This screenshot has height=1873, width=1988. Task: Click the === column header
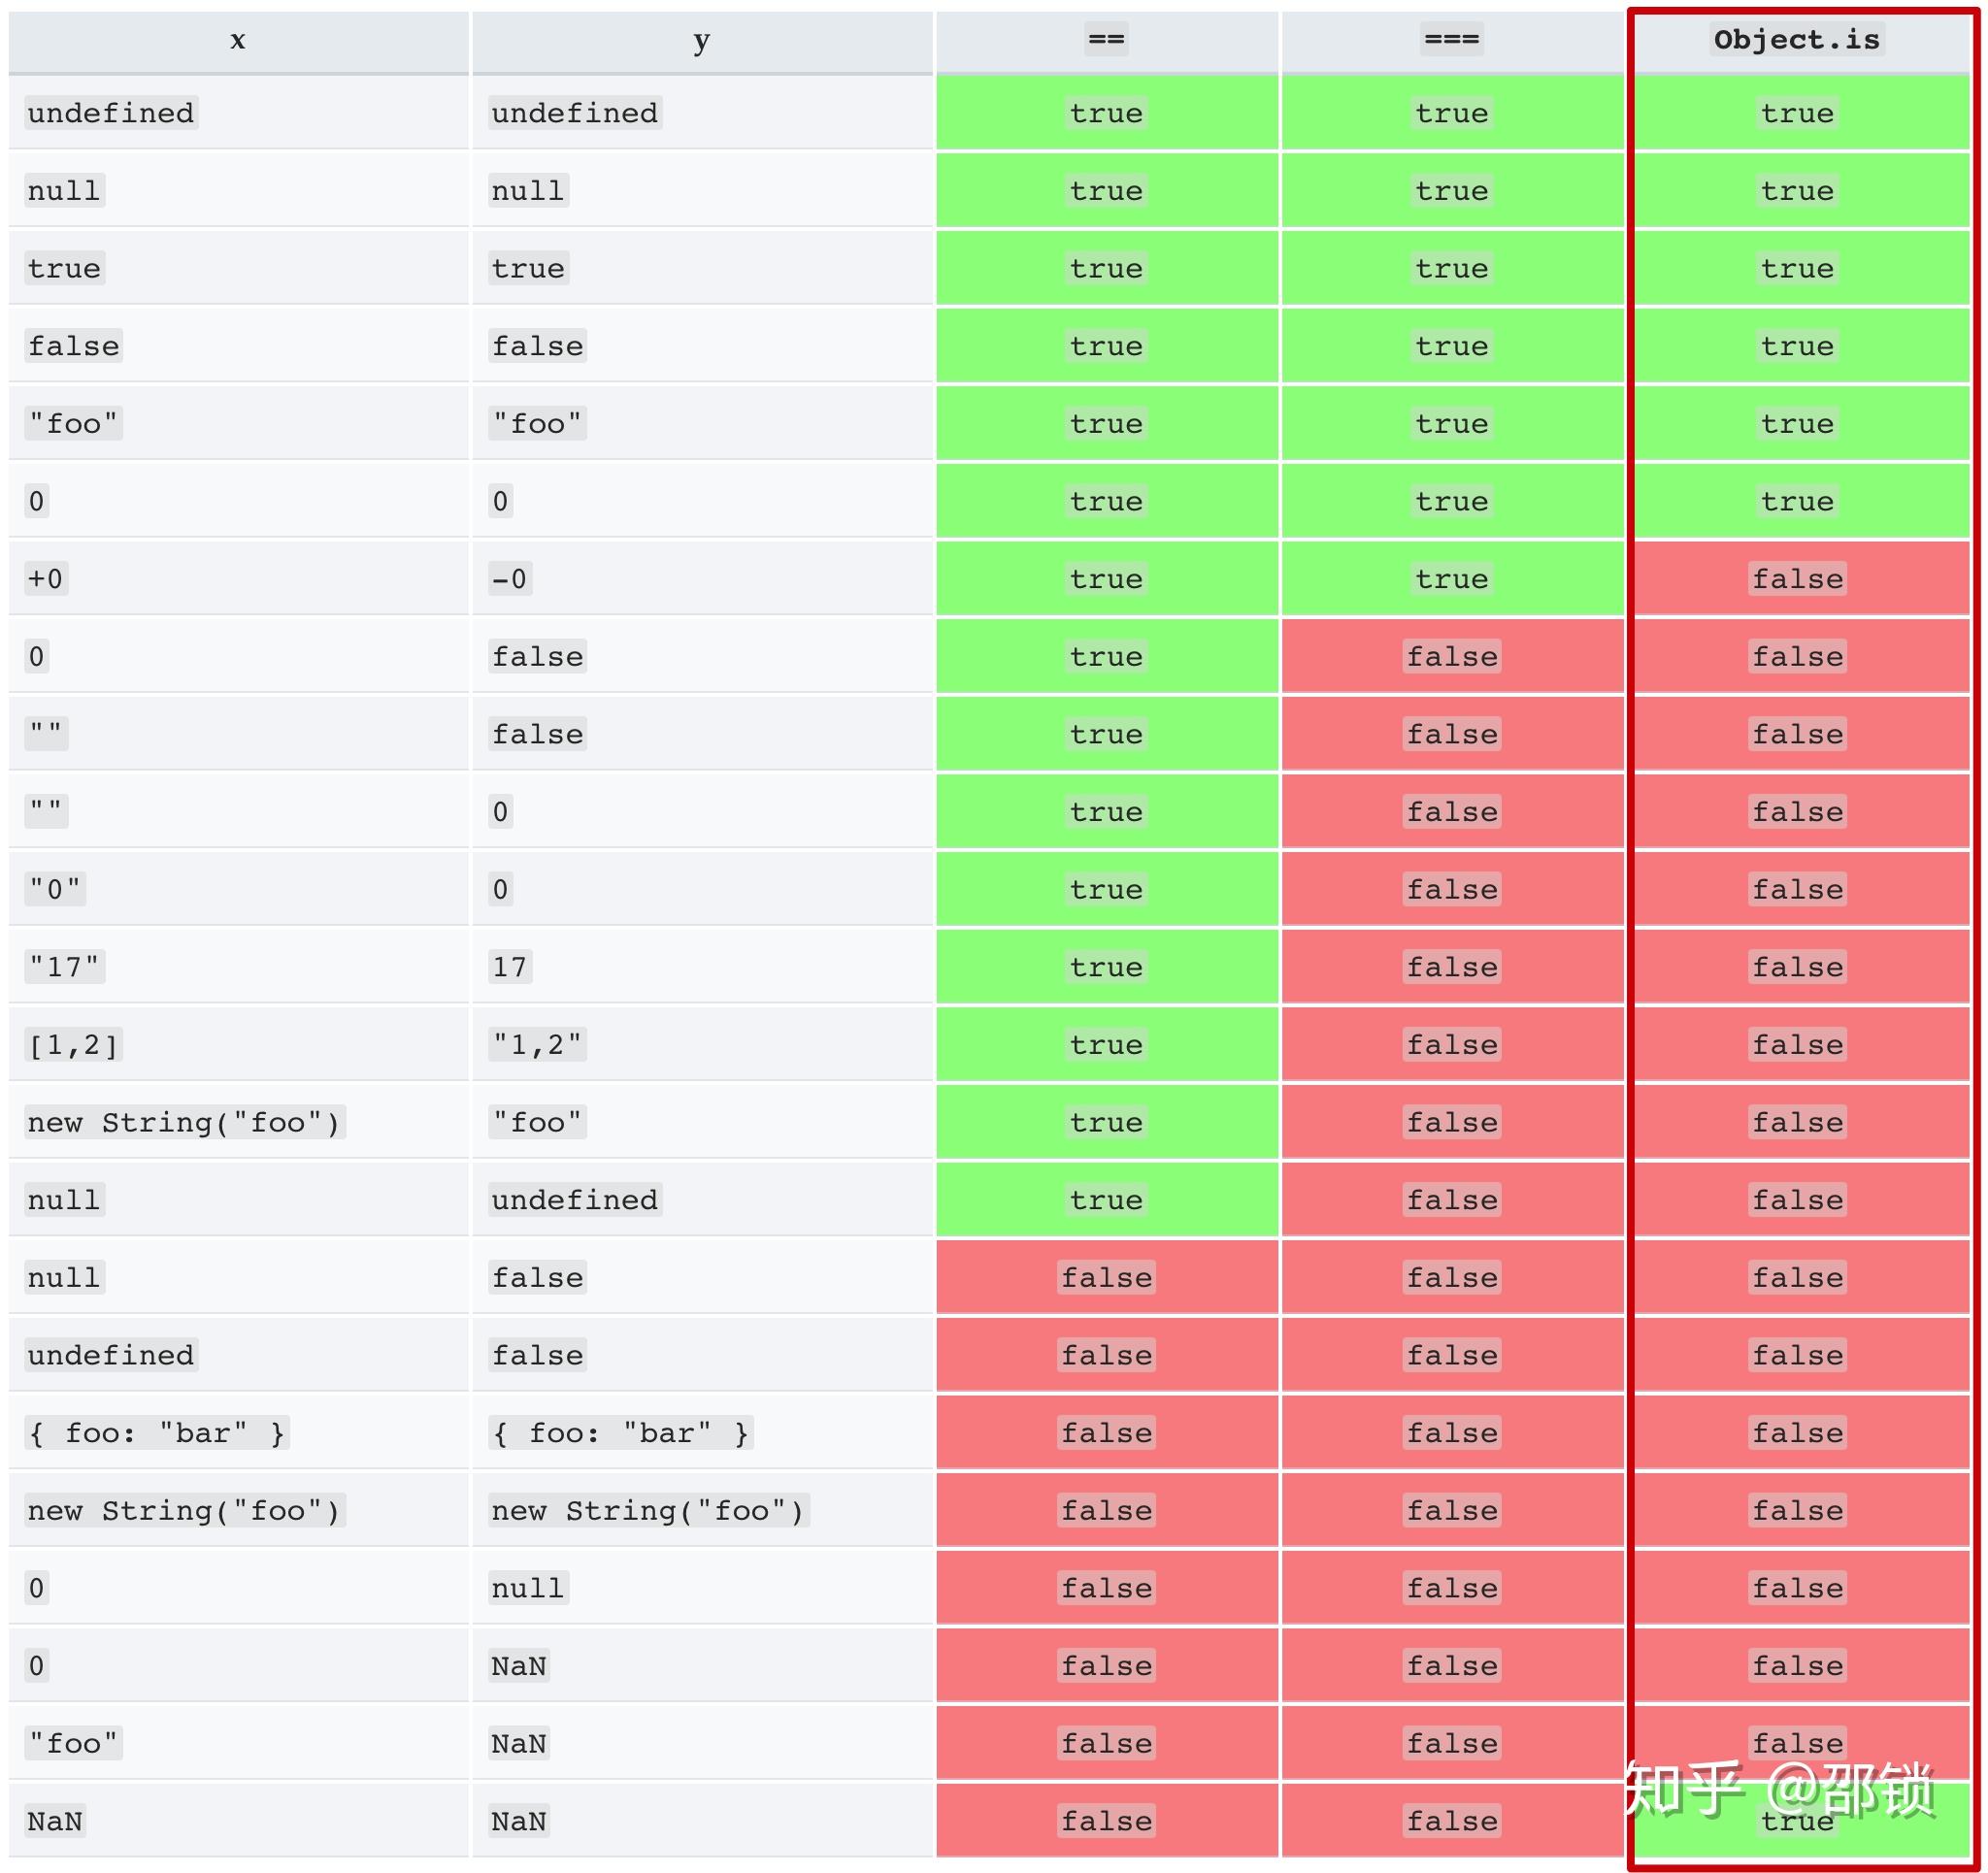1451,40
